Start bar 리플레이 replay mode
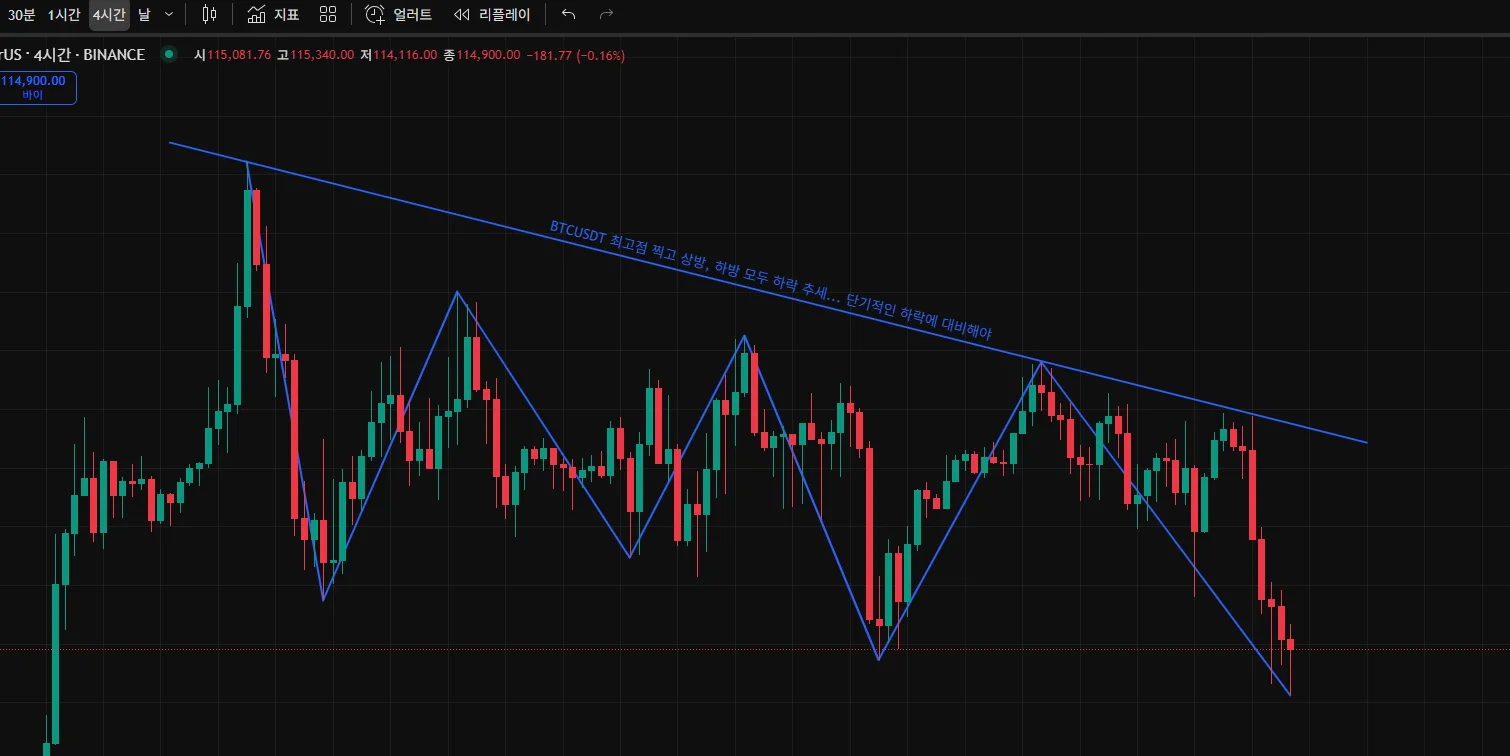The image size is (1510, 756). (493, 15)
